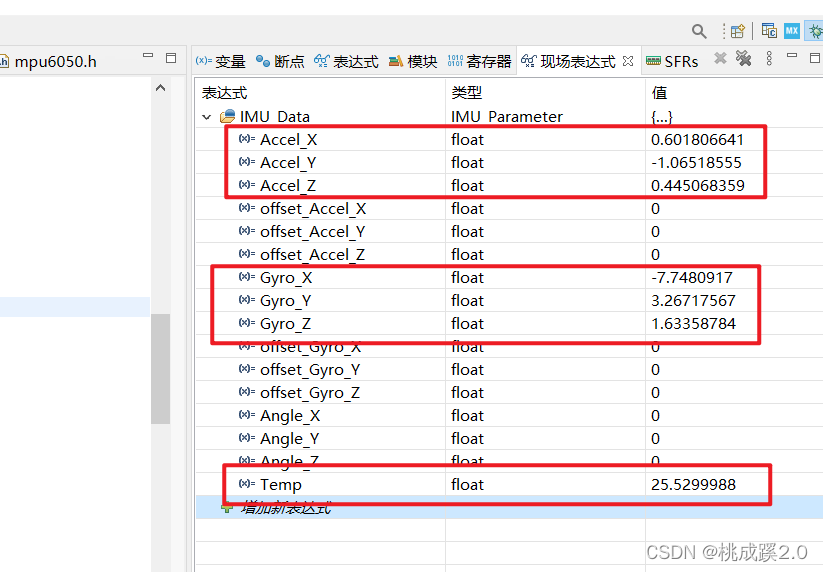Select the Gyro_Y row
The image size is (823, 572).
click(509, 301)
